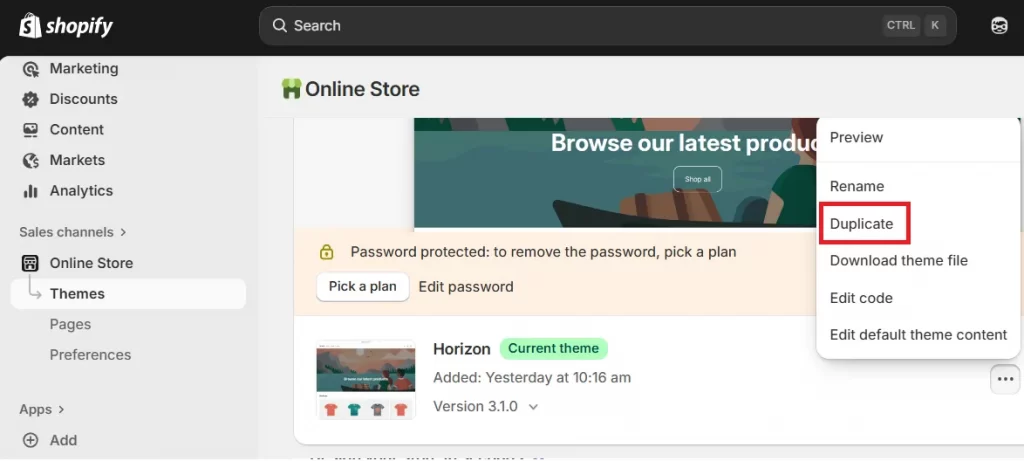The width and height of the screenshot is (1024, 461).
Task: Click the three-dot theme actions button
Action: (1005, 379)
